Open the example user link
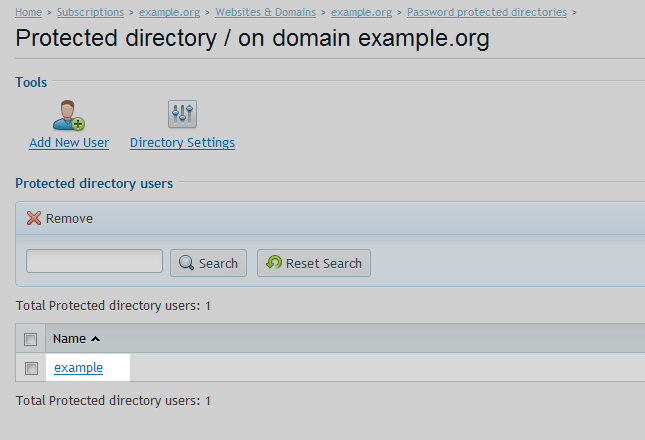Screen dimensions: 645x440 click(x=79, y=367)
